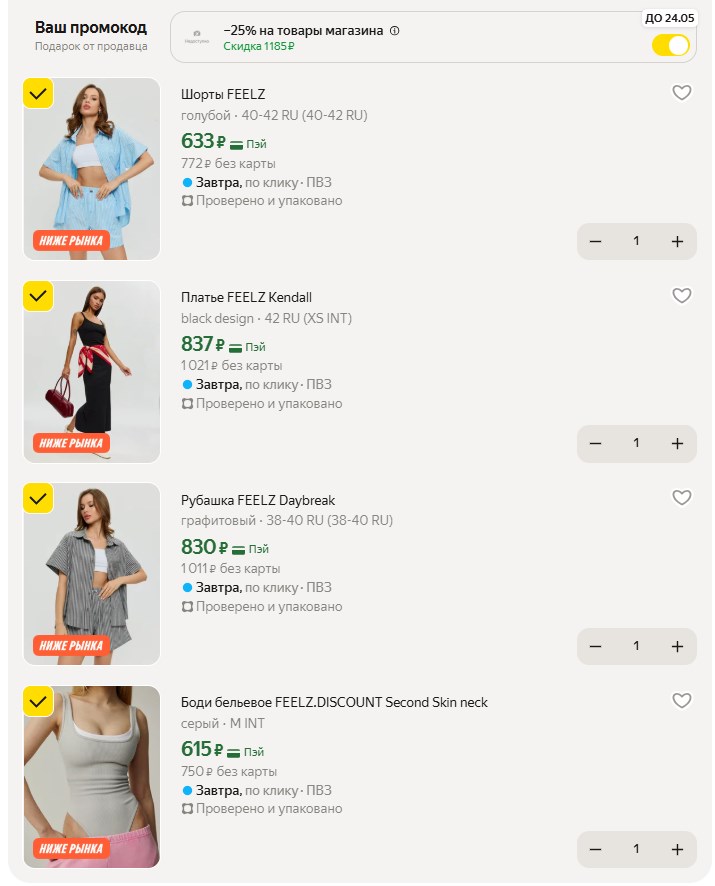
Task: Click heart icon for Рубашка FEELZ Daybreak
Action: click(x=681, y=497)
